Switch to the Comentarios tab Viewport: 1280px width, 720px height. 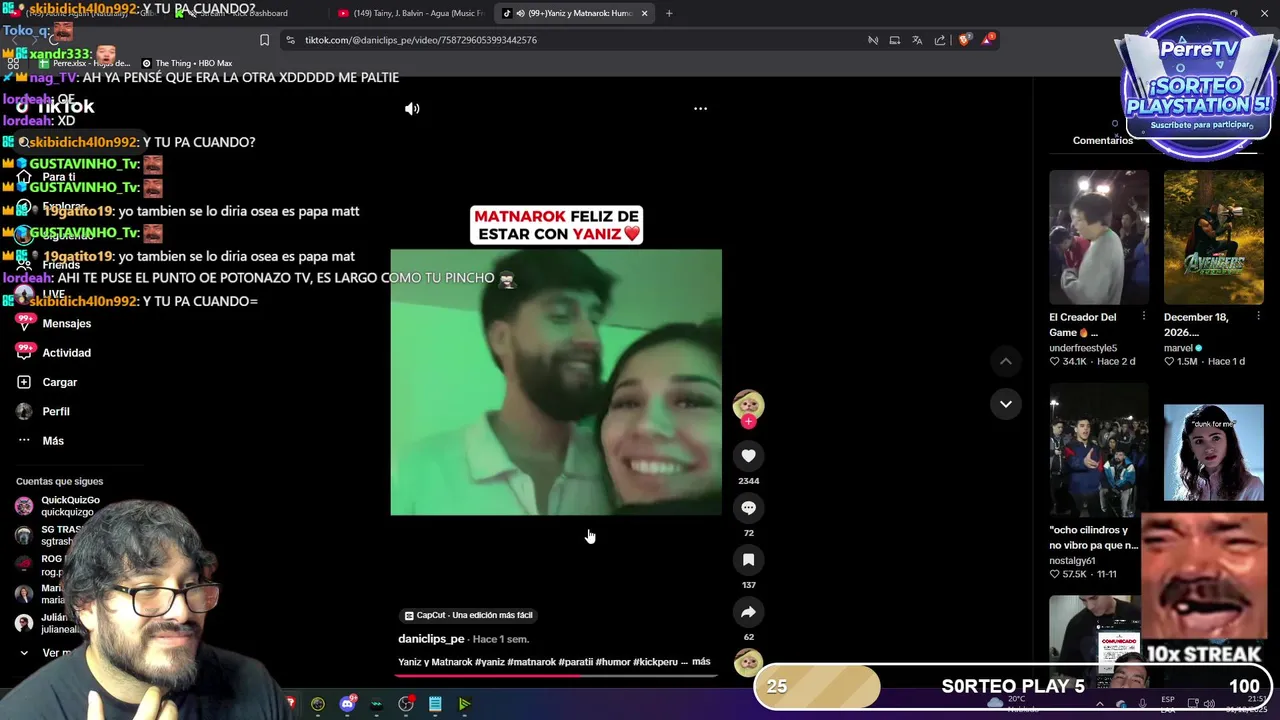[x=1103, y=141]
